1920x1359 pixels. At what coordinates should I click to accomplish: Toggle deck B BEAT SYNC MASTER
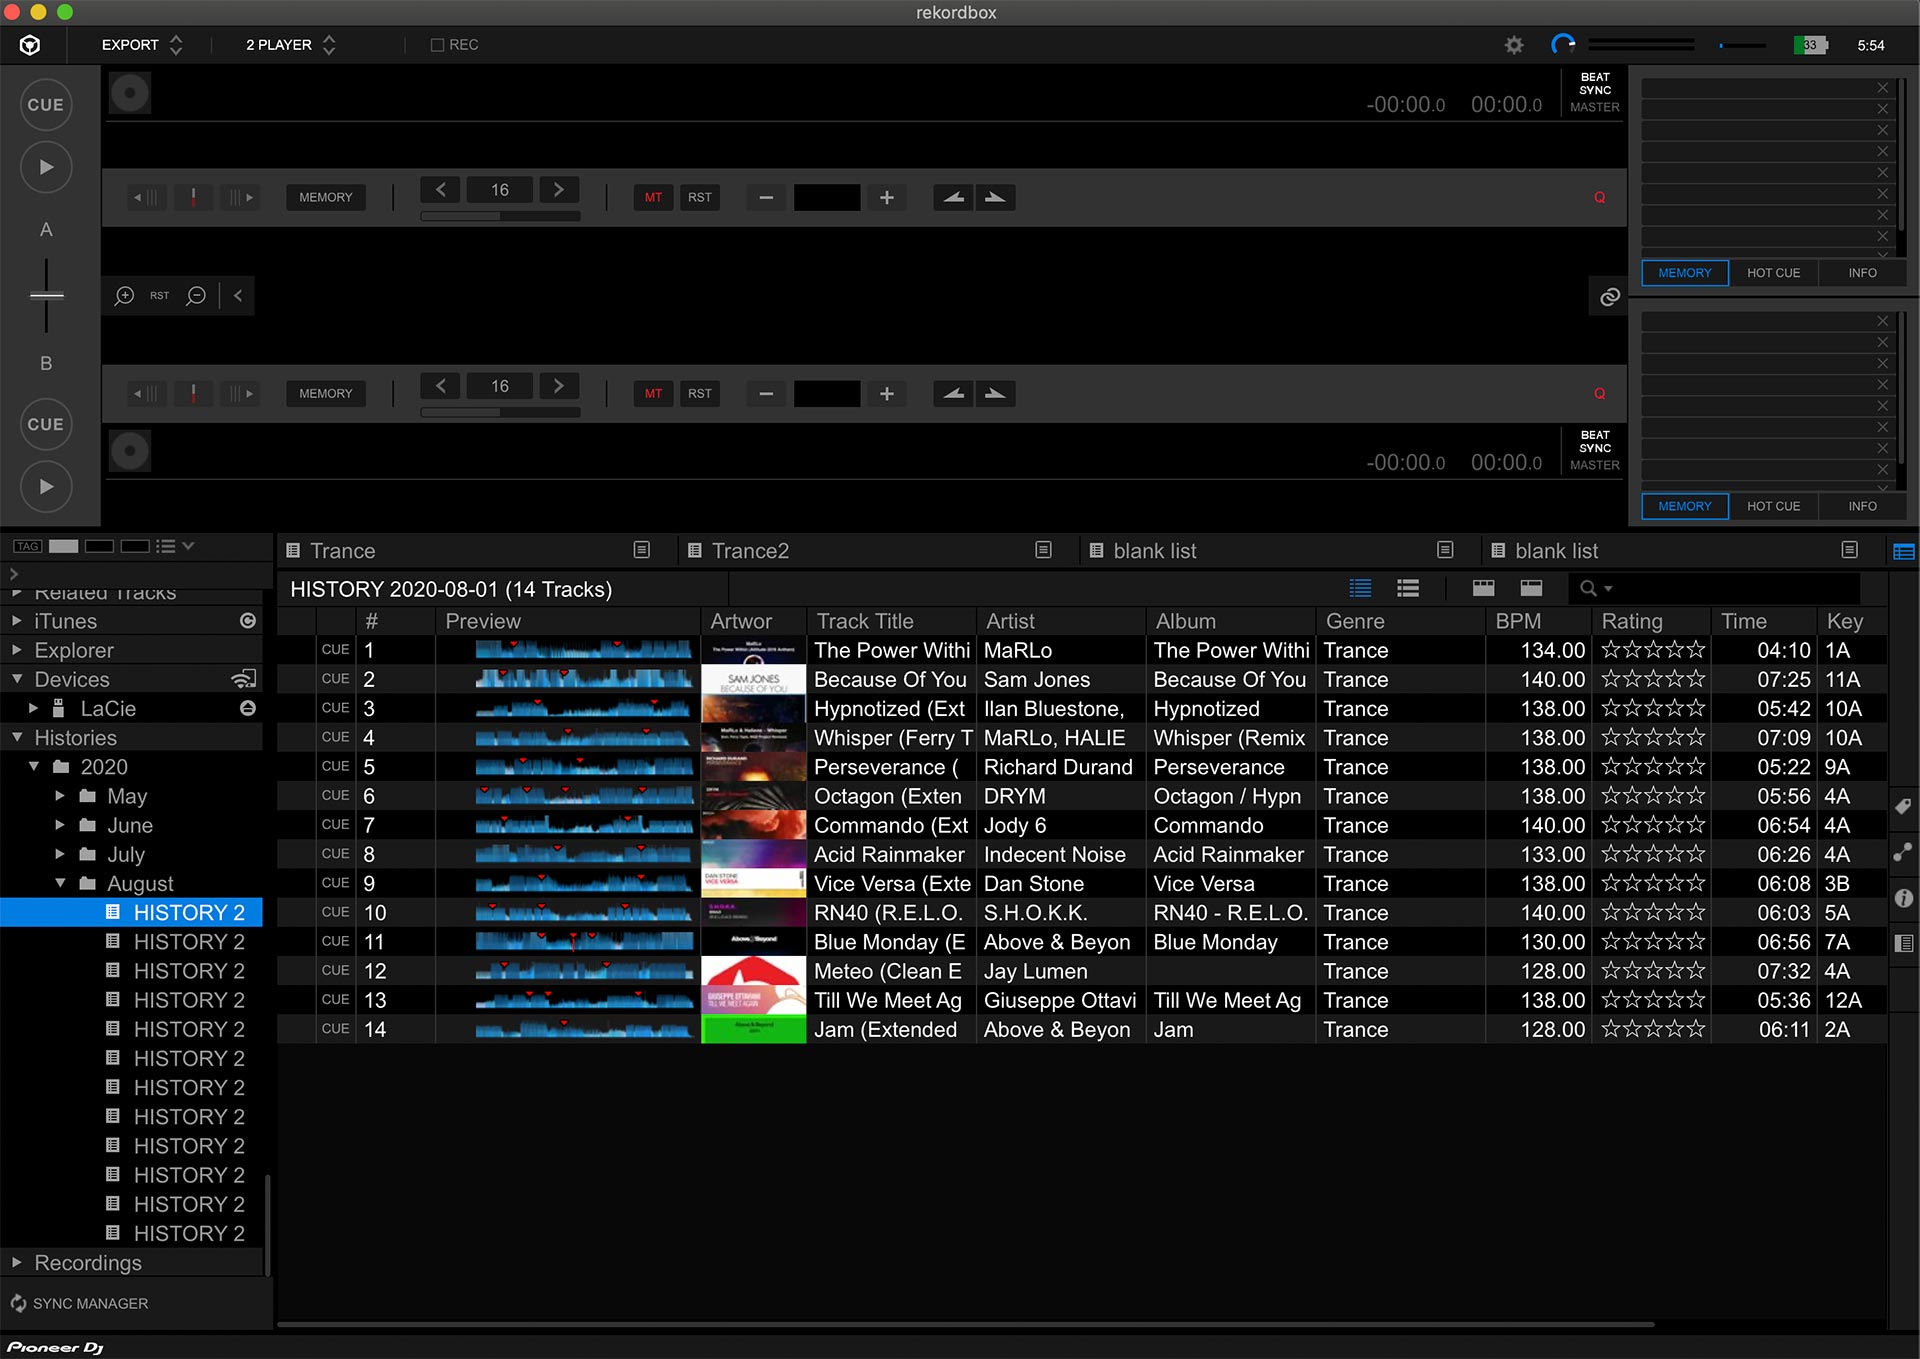[x=1595, y=450]
